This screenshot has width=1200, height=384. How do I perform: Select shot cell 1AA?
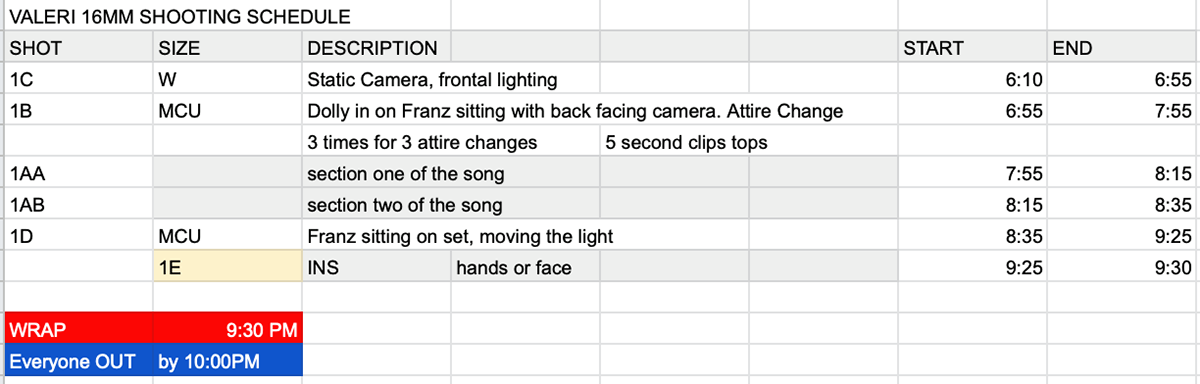[78, 175]
